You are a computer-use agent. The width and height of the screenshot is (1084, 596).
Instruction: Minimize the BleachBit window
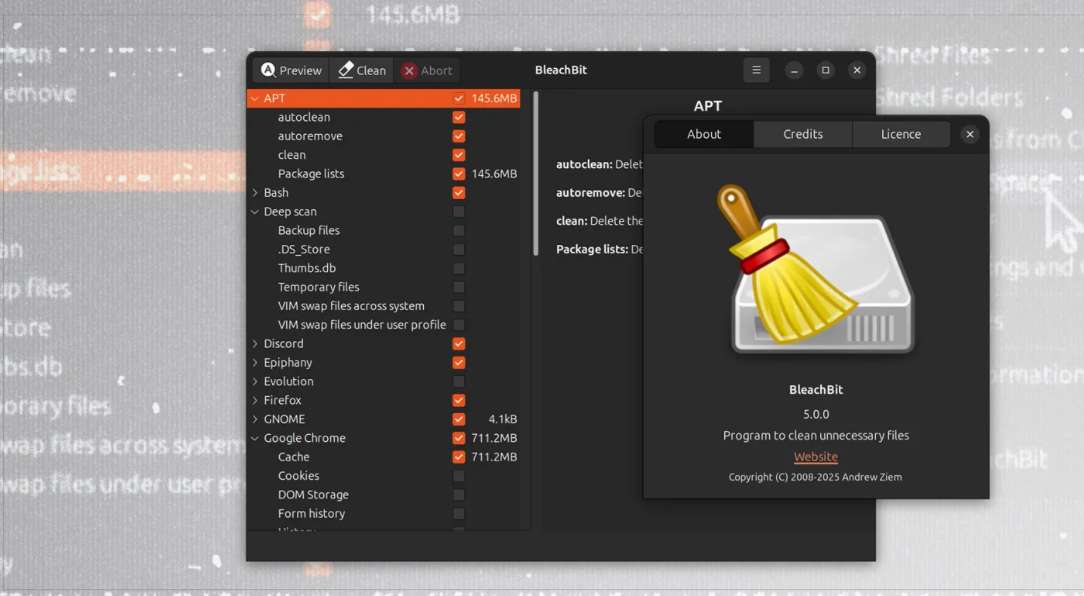(x=794, y=70)
